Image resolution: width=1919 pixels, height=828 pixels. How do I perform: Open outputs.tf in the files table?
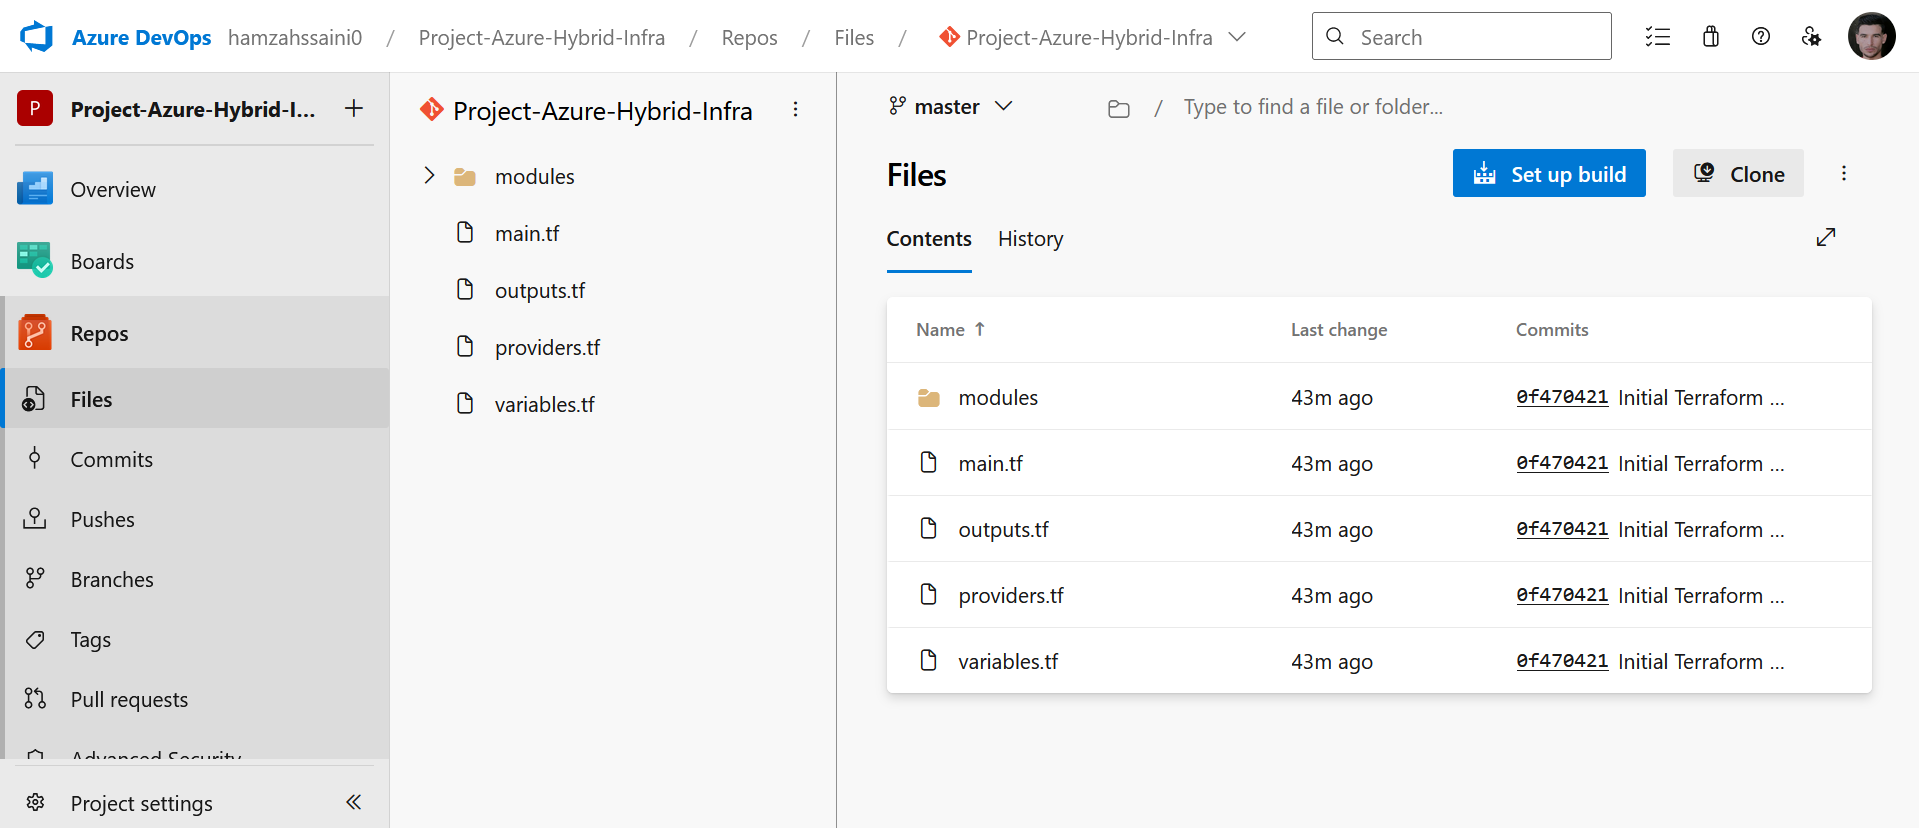1003,530
